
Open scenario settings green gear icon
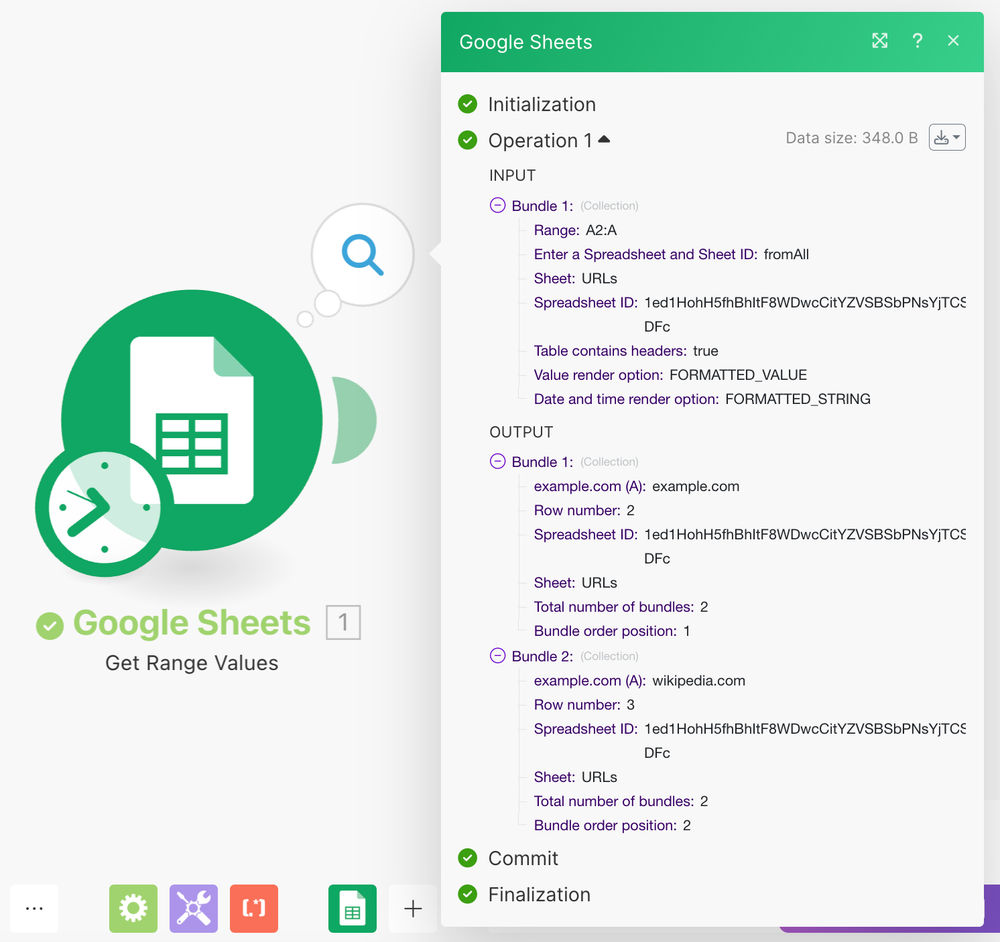(x=133, y=908)
